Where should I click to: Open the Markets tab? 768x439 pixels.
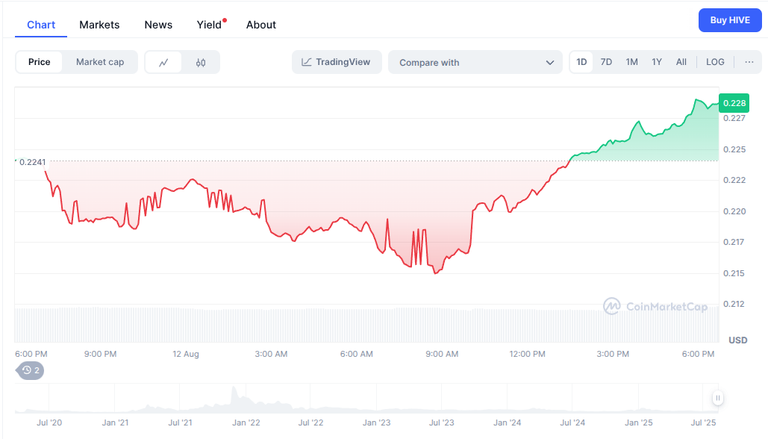99,24
